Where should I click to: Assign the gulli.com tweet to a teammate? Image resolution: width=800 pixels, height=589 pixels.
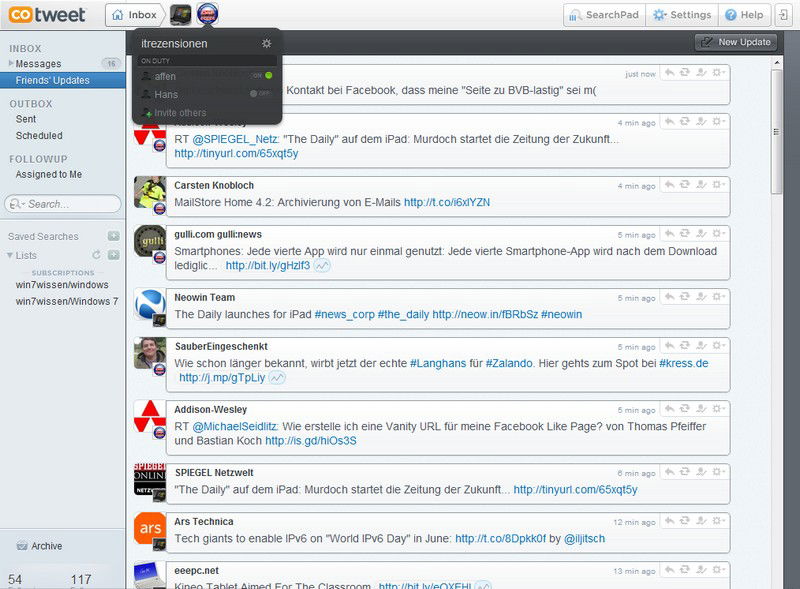[x=702, y=233]
